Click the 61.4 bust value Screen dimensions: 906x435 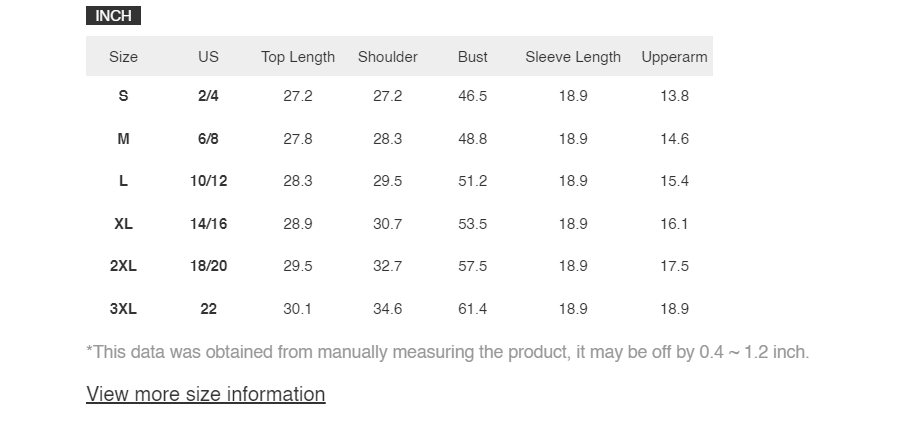coord(473,309)
